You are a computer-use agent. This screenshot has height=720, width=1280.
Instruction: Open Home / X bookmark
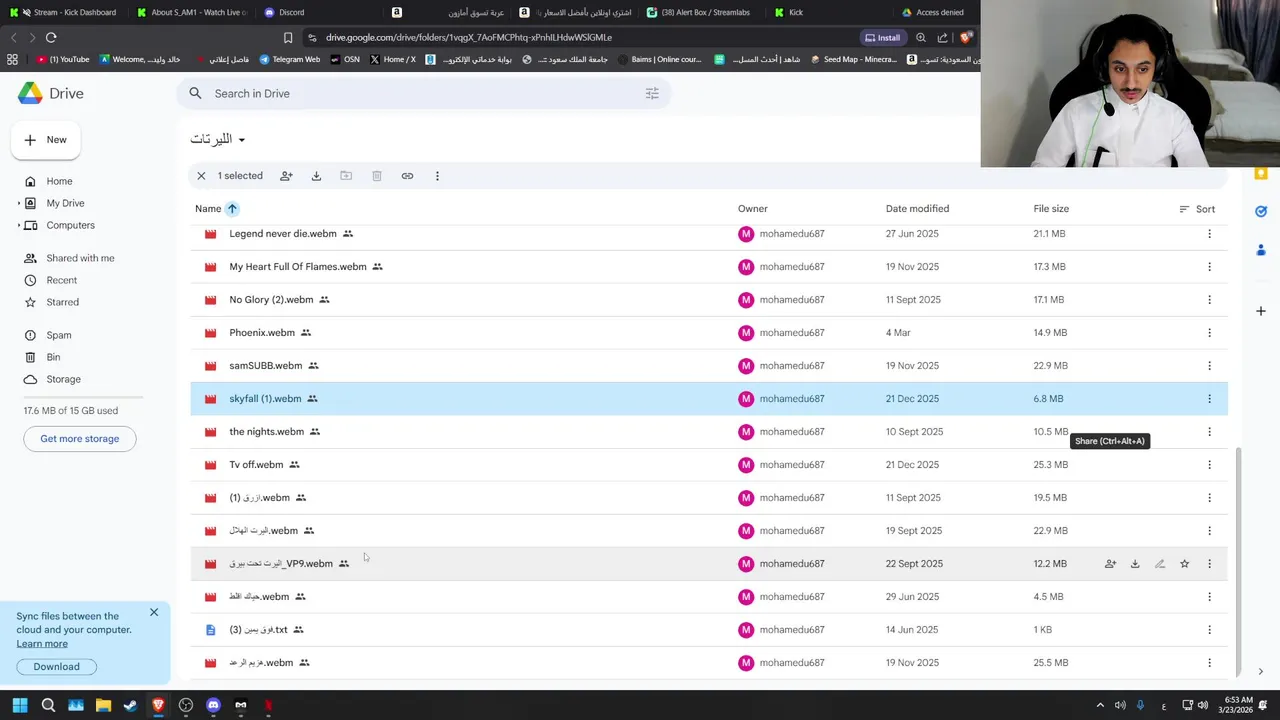click(393, 60)
